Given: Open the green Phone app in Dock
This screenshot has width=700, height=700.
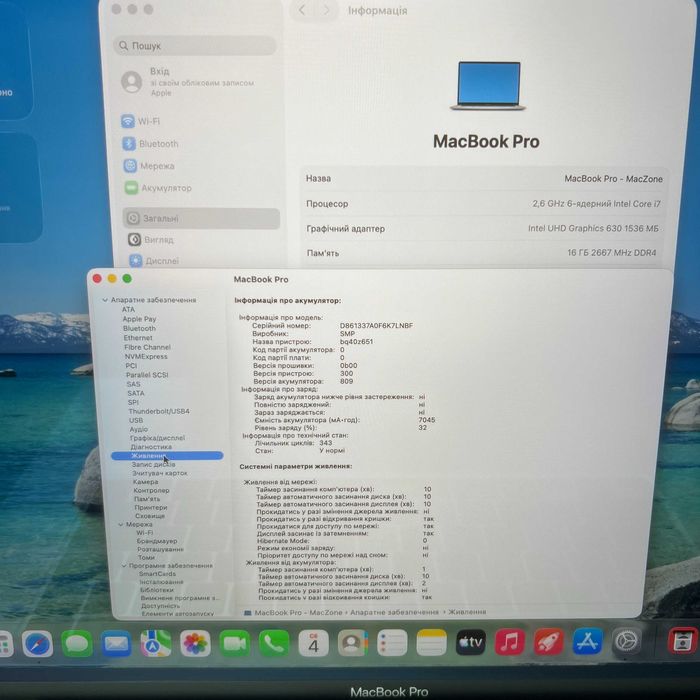Looking at the screenshot, I should click(x=274, y=643).
